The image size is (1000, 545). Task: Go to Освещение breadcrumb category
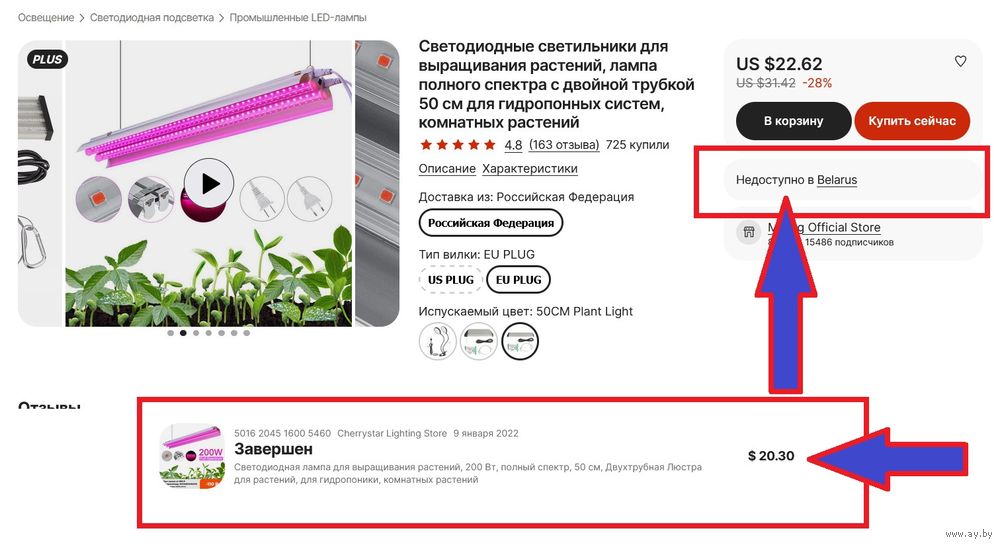tap(46, 18)
